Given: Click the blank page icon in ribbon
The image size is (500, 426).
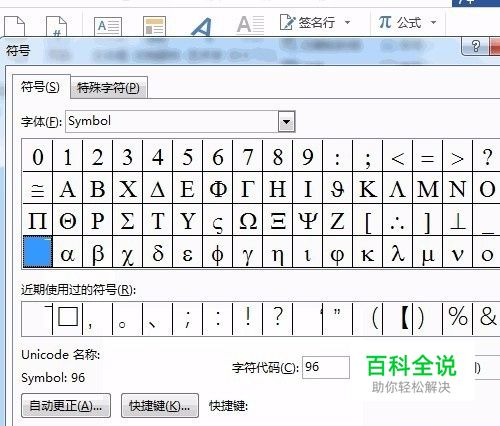Looking at the screenshot, I should (x=15, y=27).
